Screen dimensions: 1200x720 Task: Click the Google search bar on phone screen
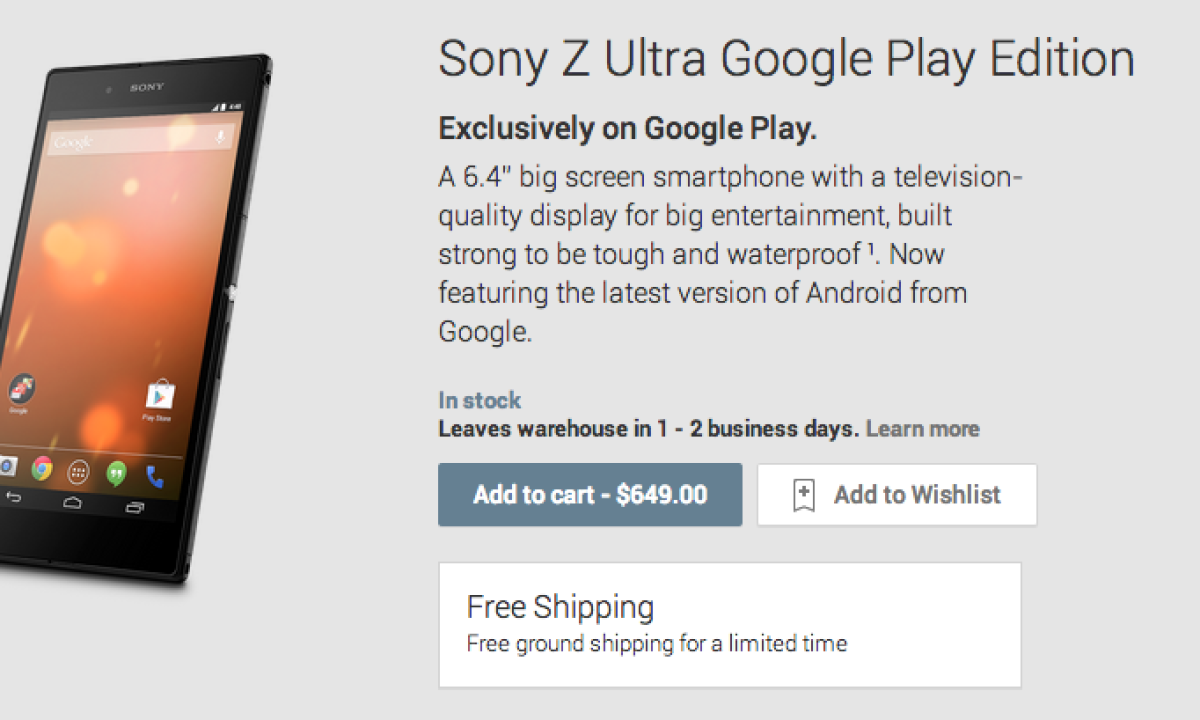(x=130, y=141)
